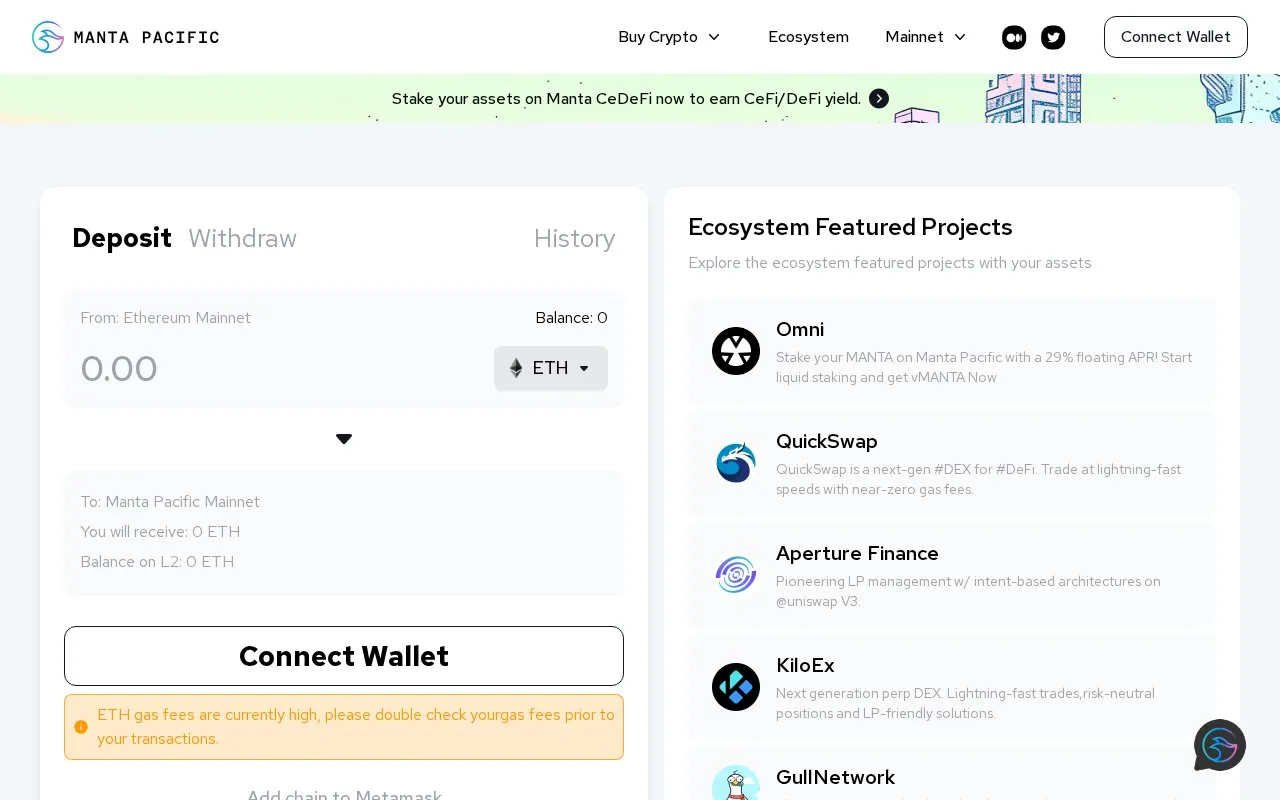
Task: Open the ETH token selector dropdown
Action: point(551,368)
